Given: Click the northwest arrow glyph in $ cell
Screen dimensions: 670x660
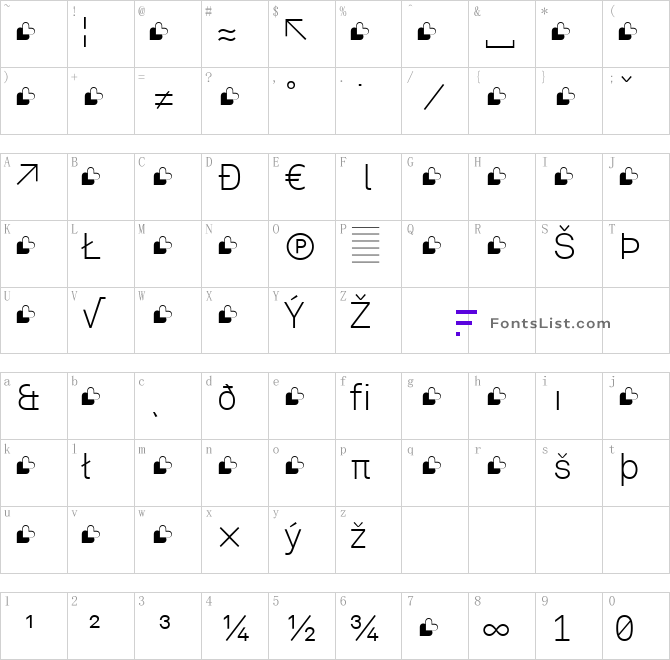Looking at the screenshot, I should [x=296, y=29].
